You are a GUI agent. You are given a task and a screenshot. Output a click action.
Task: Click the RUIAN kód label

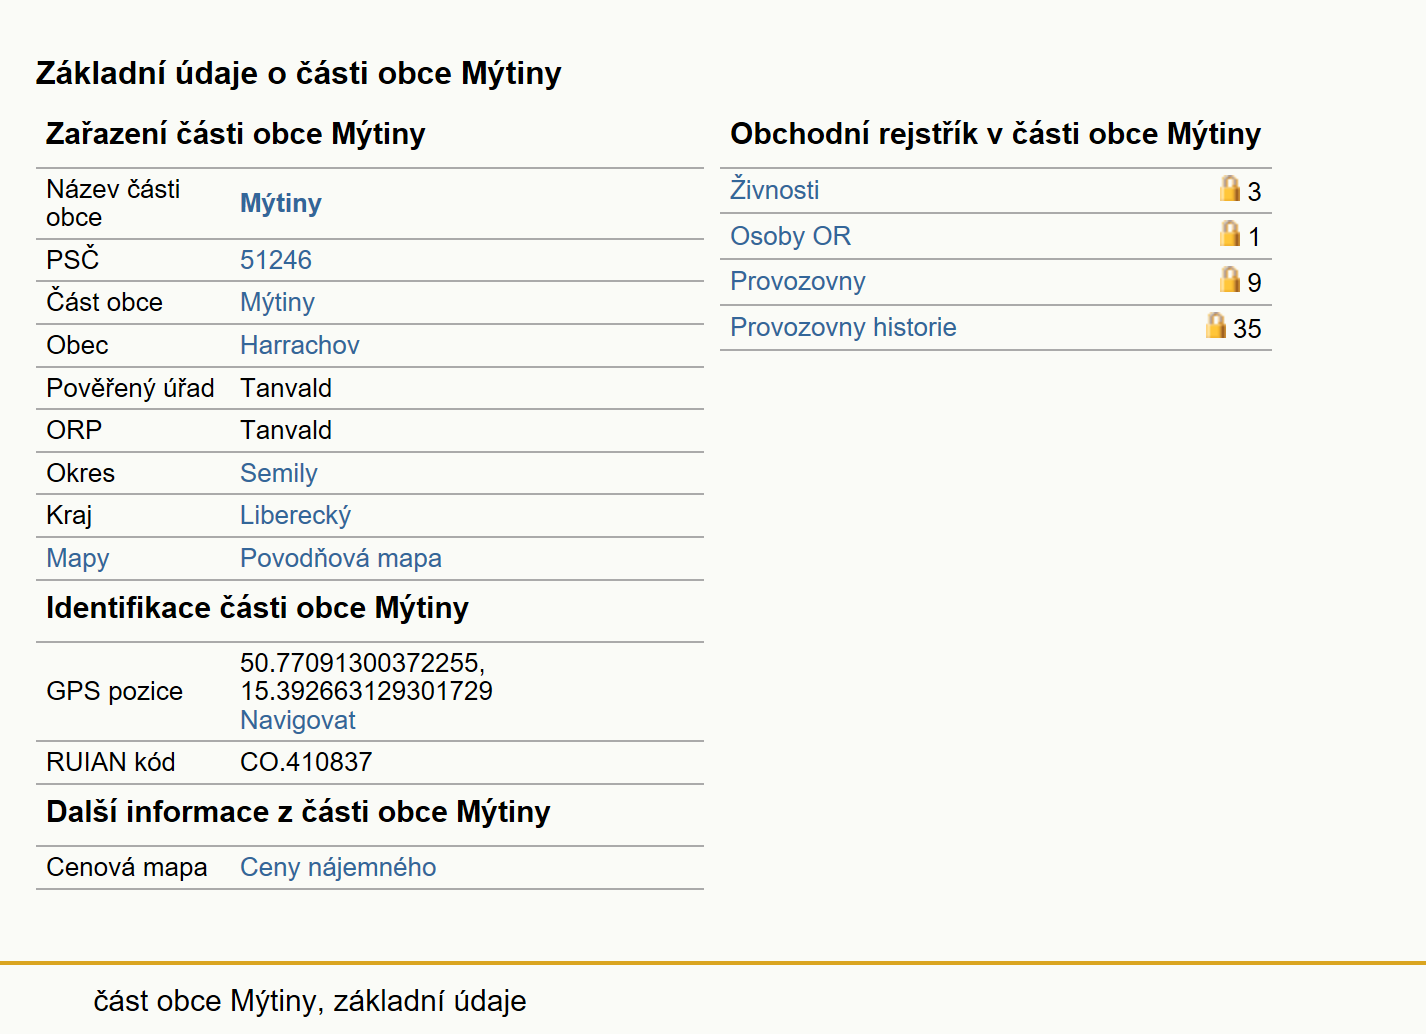pos(111,762)
